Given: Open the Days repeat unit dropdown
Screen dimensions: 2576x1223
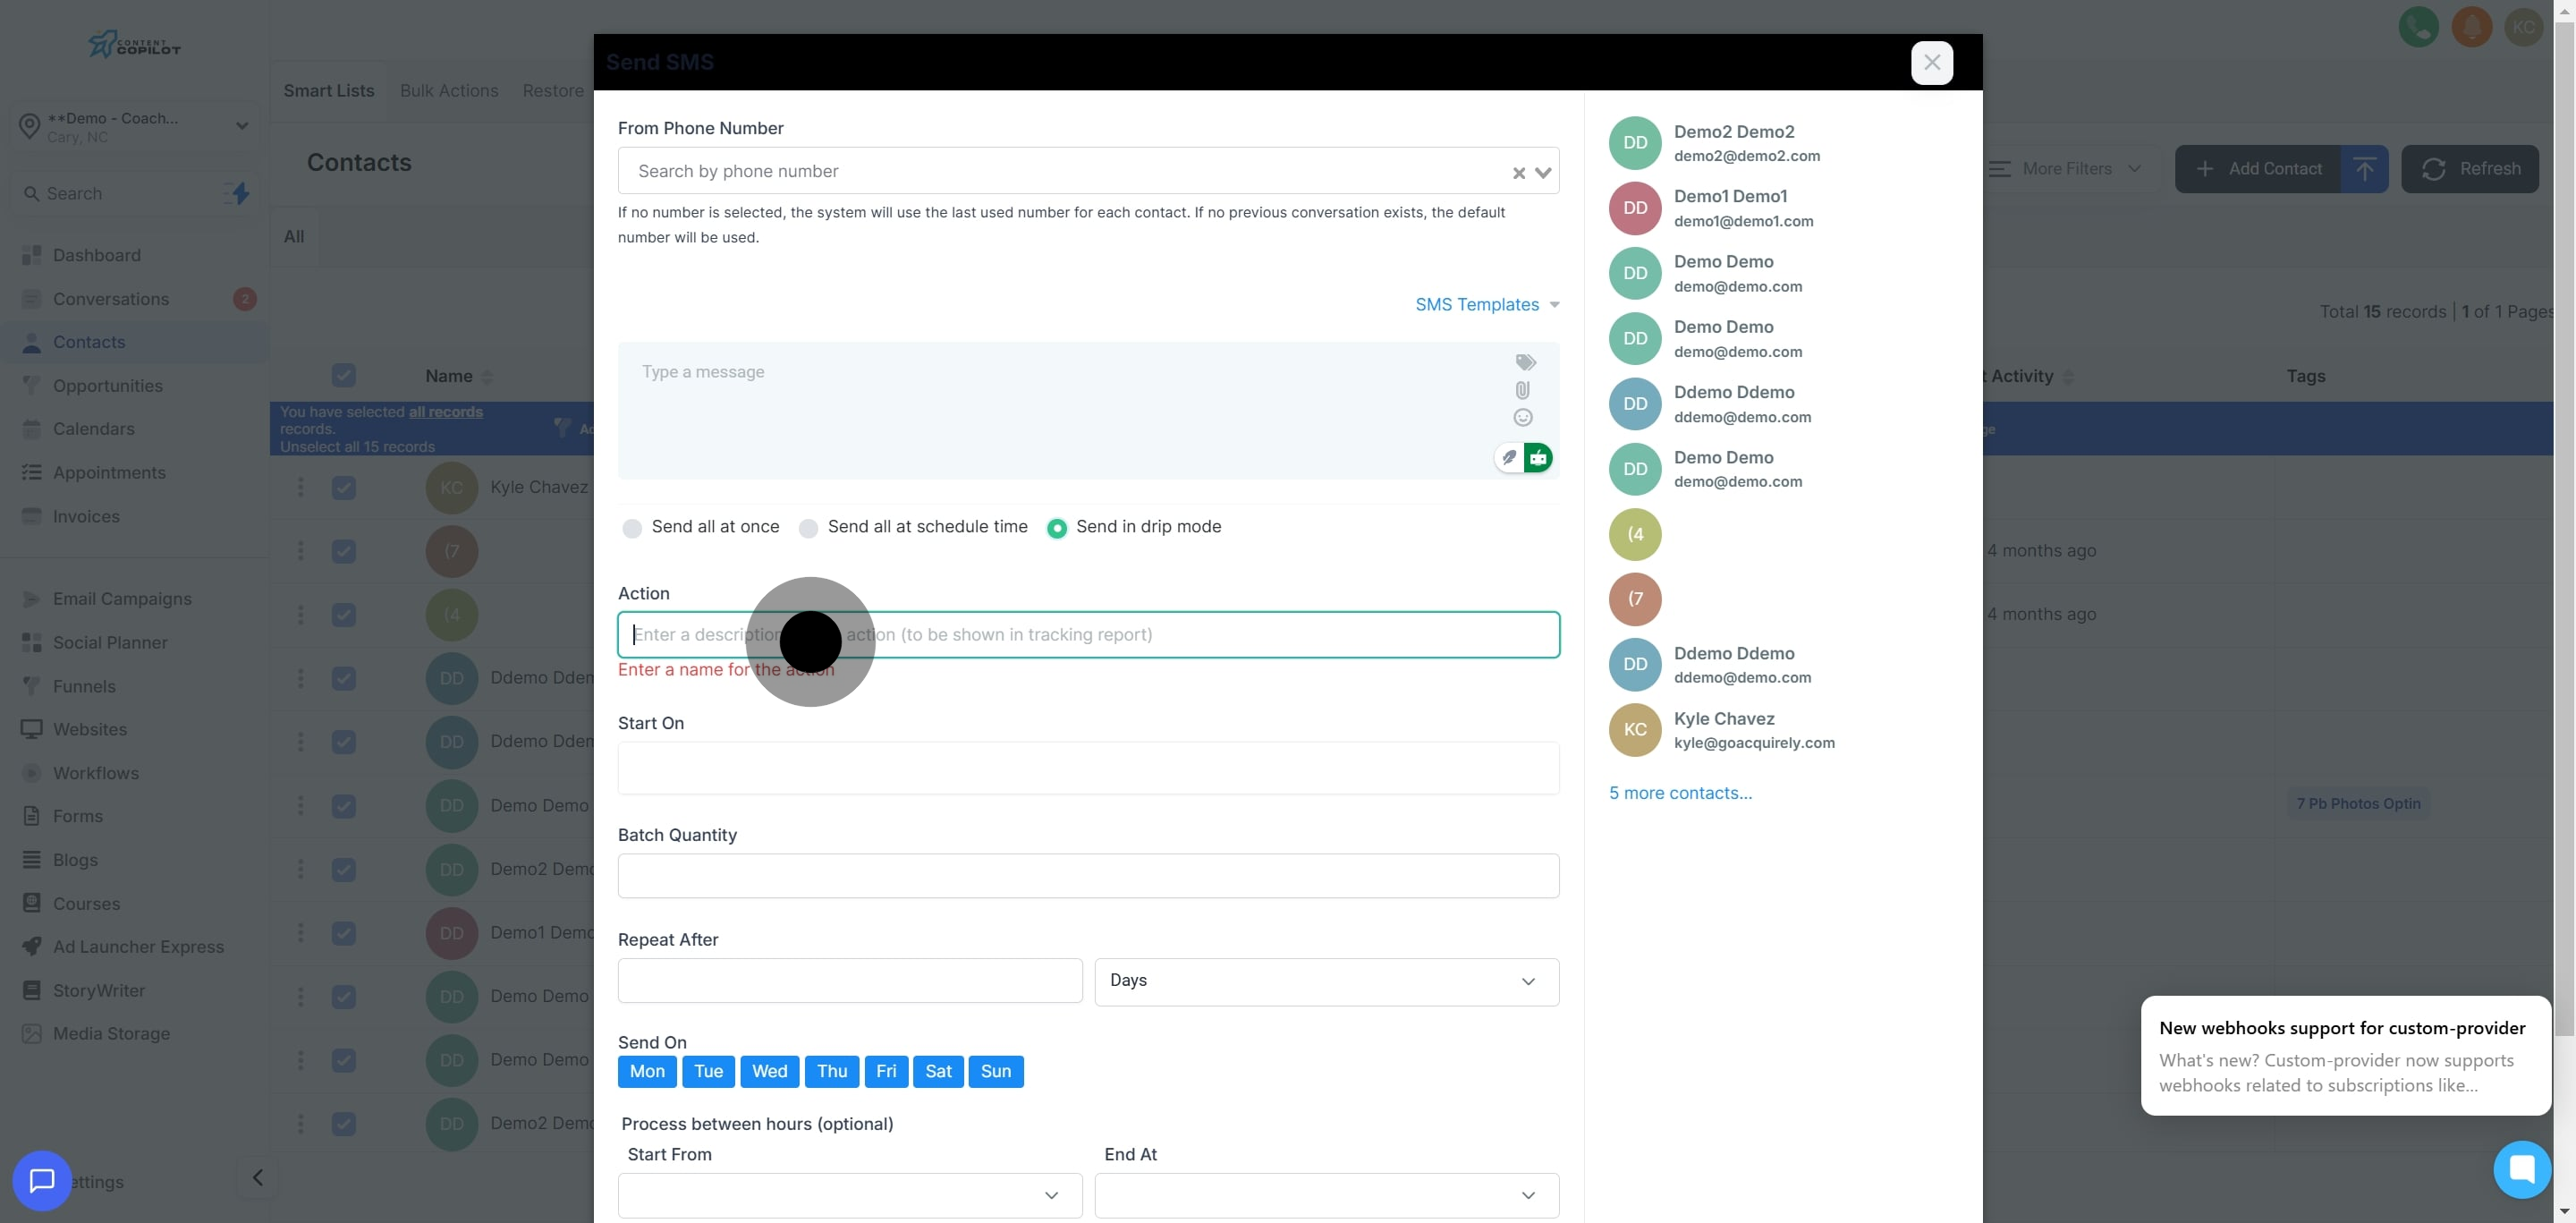Looking at the screenshot, I should coord(1326,981).
